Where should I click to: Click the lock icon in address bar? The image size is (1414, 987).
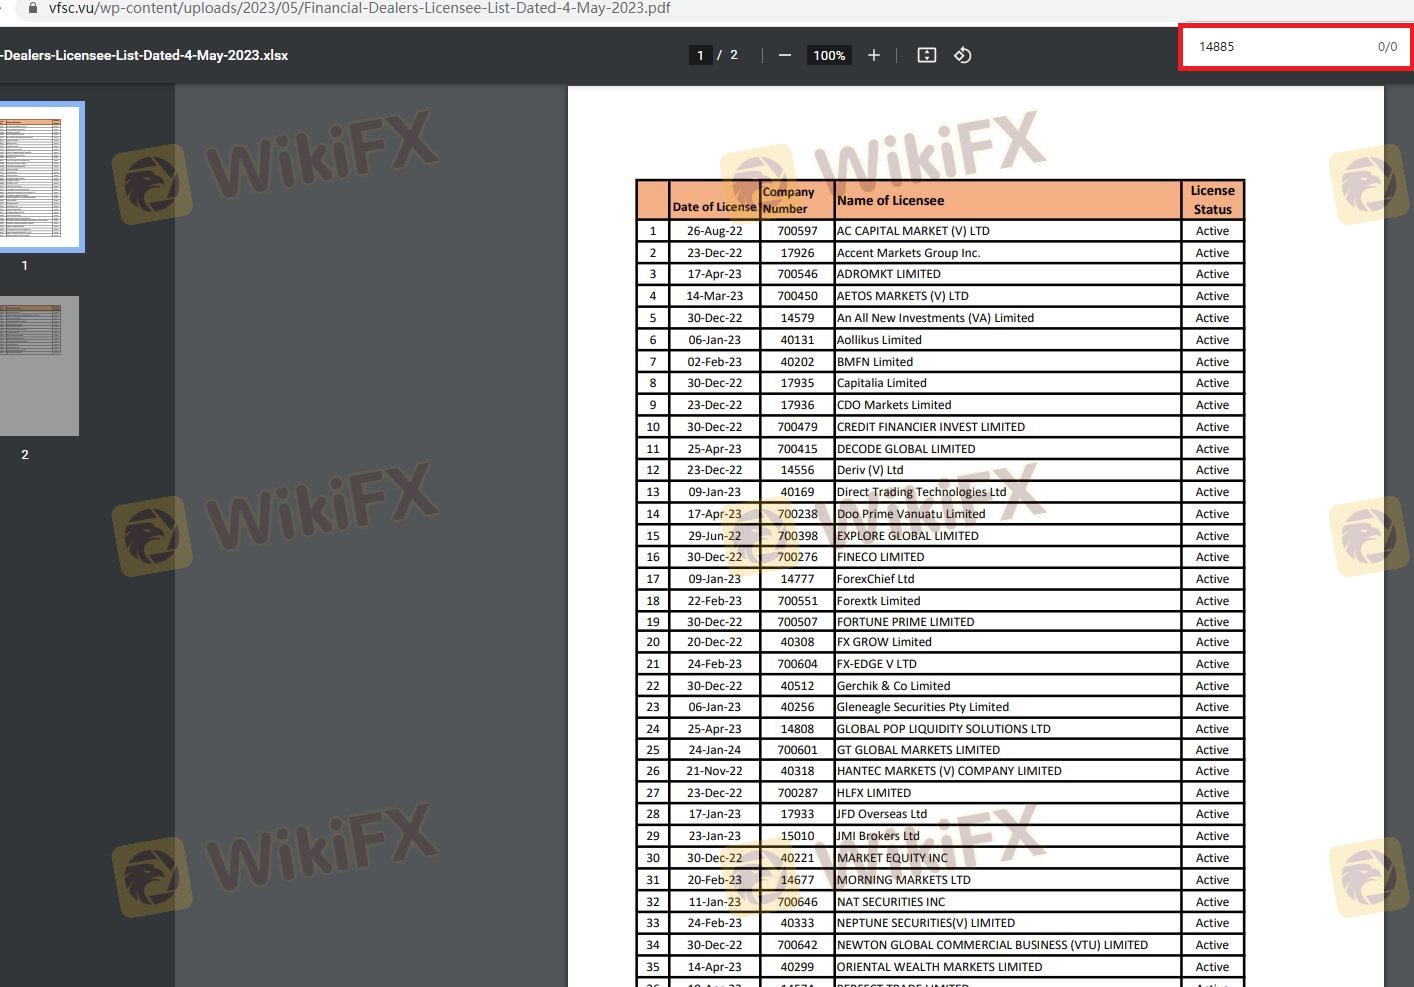(33, 8)
